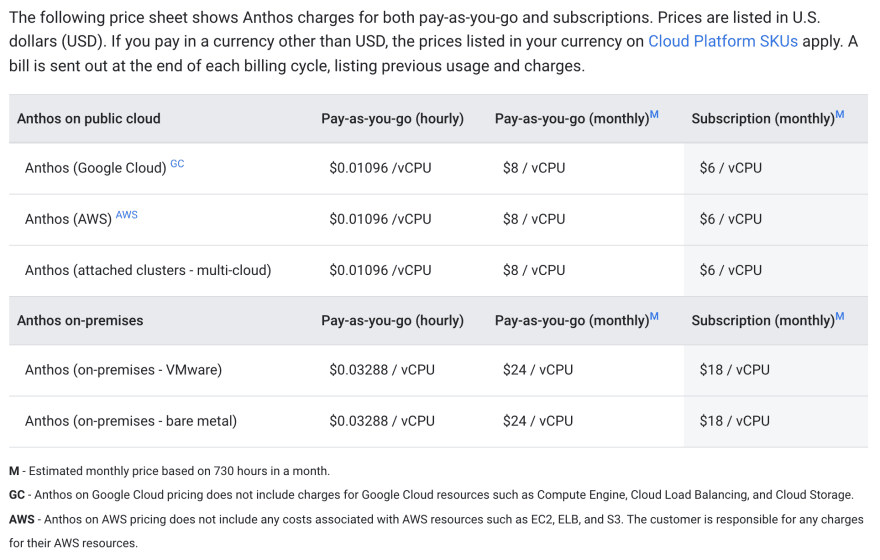Click Google Cloud monthly price $8 / vCPU
Viewport: 880px width, 560px height.
(x=534, y=168)
